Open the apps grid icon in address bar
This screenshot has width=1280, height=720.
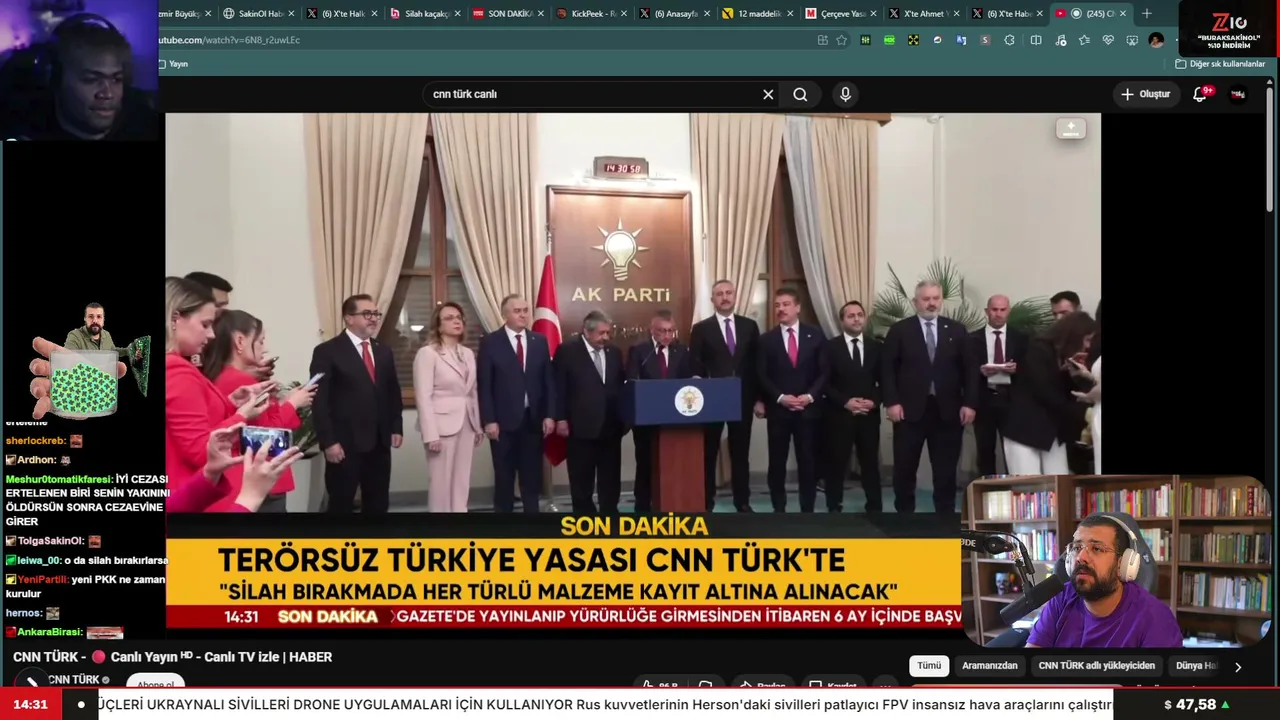822,40
